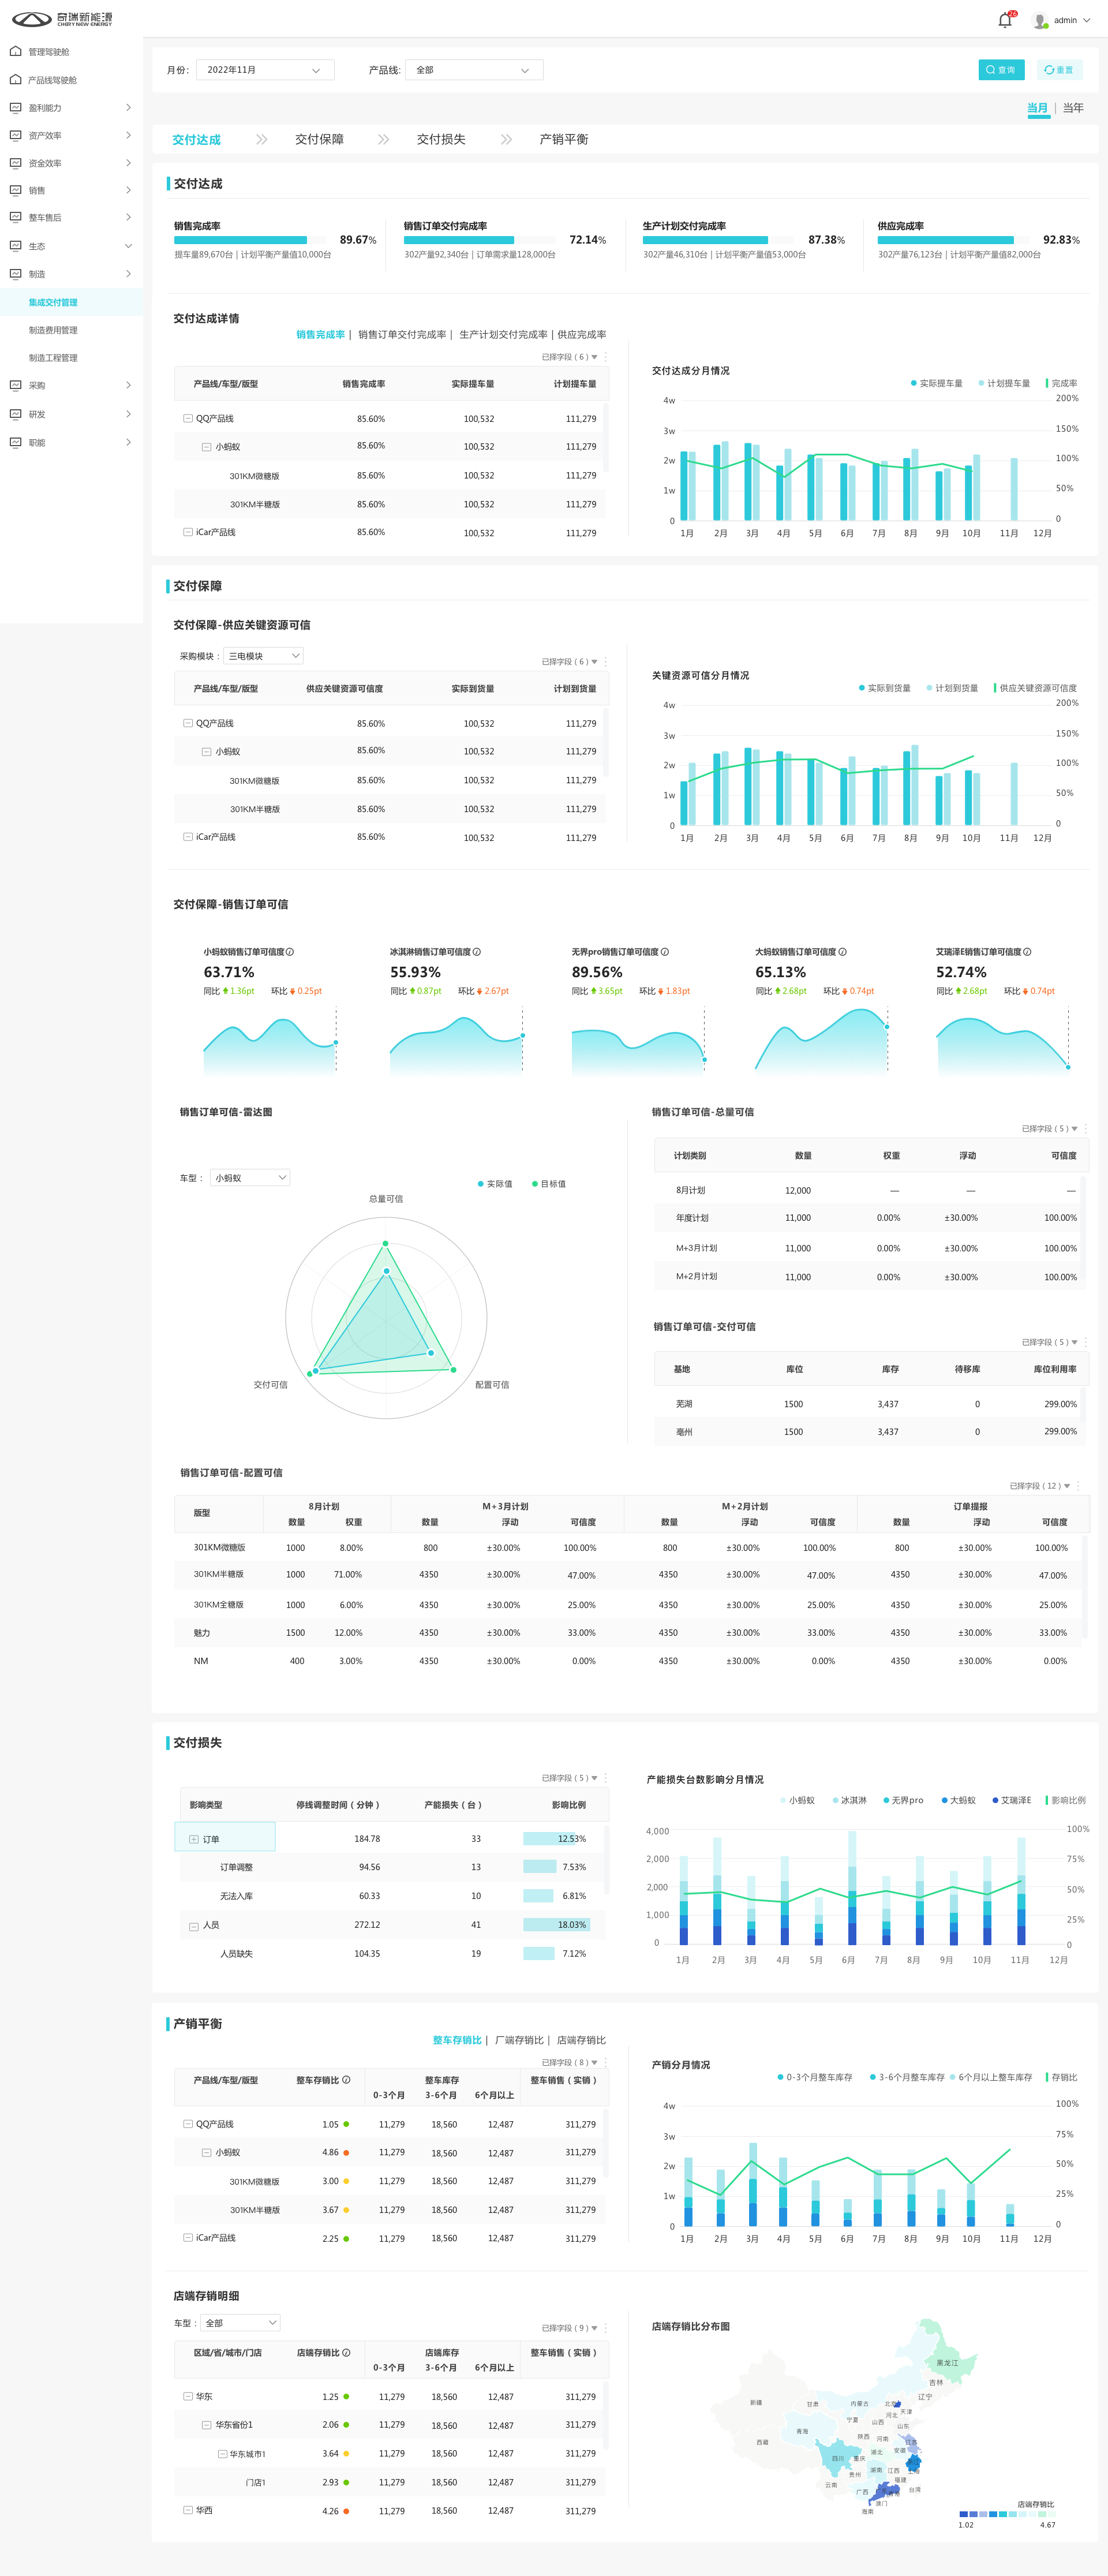The height and width of the screenshot is (2576, 1108).
Task: Select the 销售订单完成率 detail tab
Action: click(402, 335)
